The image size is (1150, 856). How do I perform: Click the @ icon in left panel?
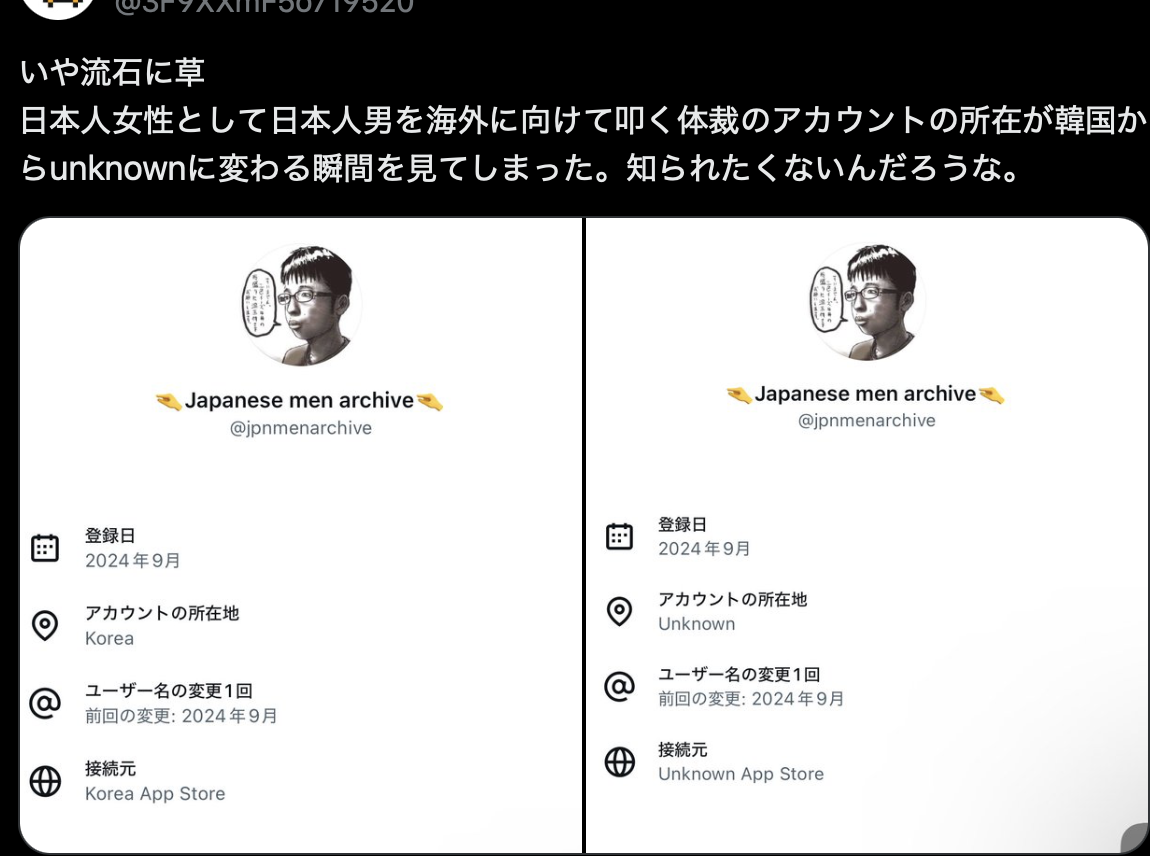tap(45, 703)
